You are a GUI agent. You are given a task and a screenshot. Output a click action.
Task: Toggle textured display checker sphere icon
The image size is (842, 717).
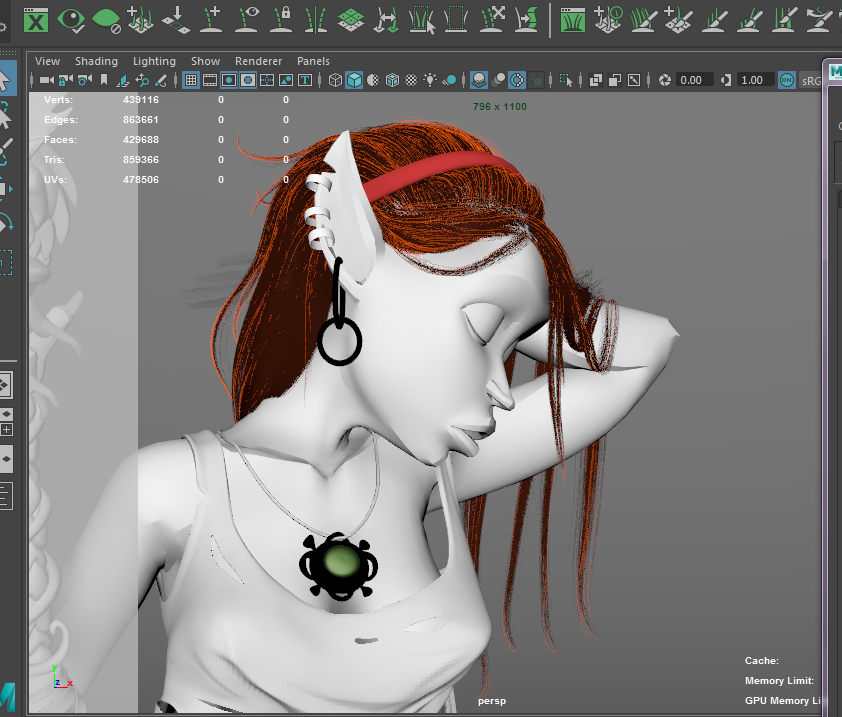411,81
